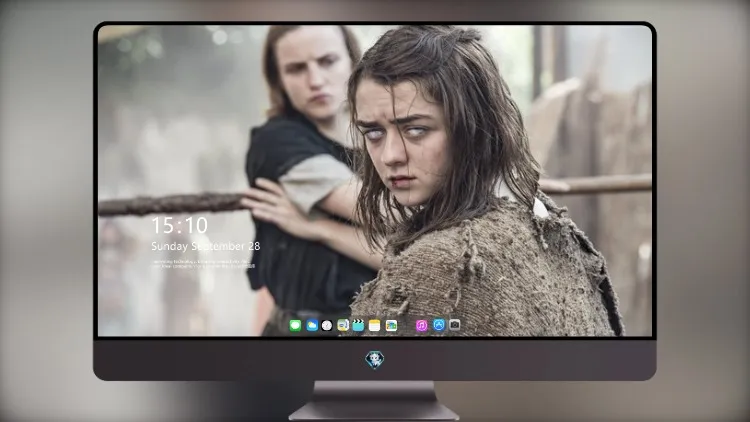
Task: Click the 15:10 clock widget
Action: [179, 225]
